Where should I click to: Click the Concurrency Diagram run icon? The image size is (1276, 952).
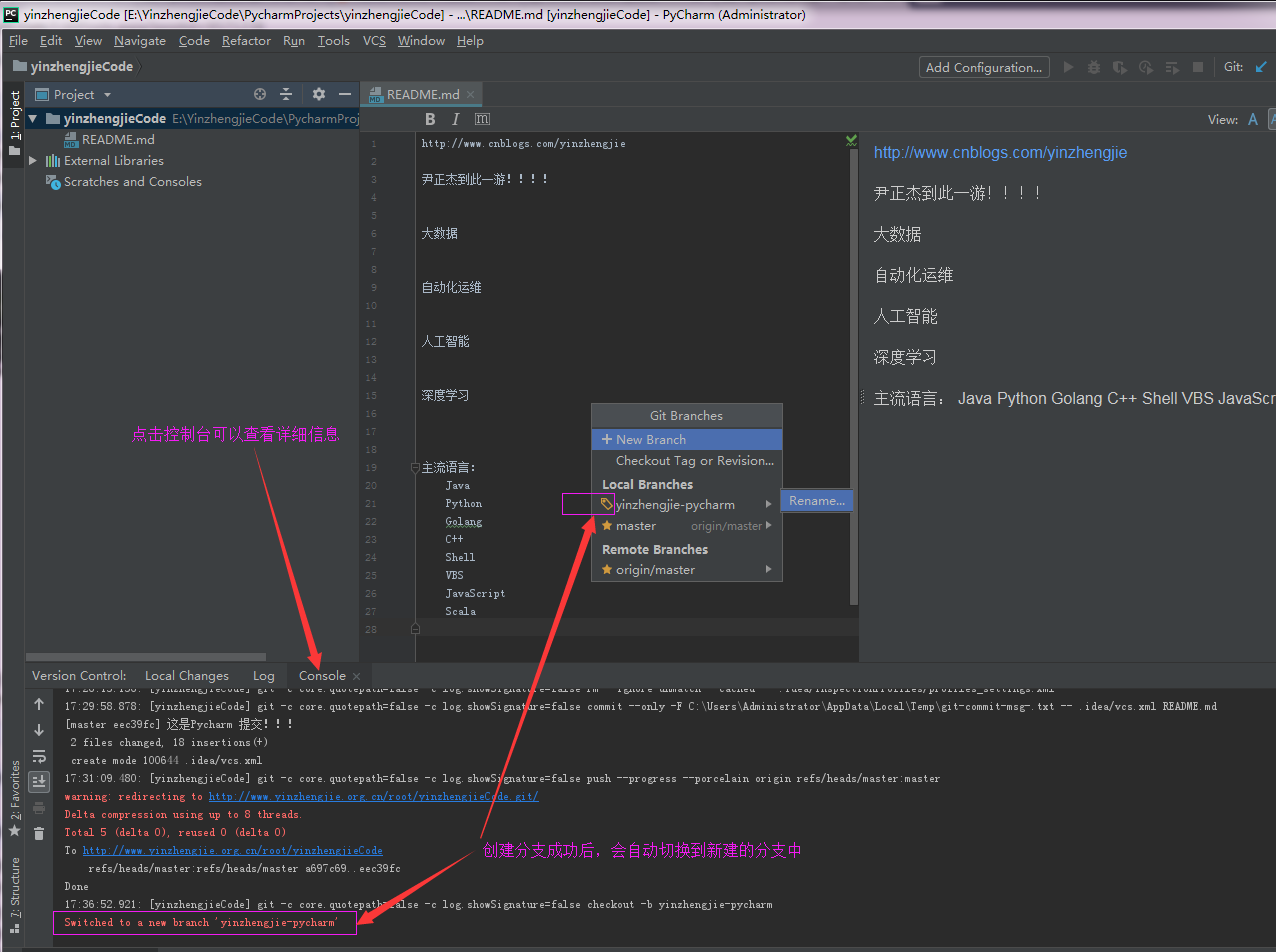pyautogui.click(x=1172, y=67)
